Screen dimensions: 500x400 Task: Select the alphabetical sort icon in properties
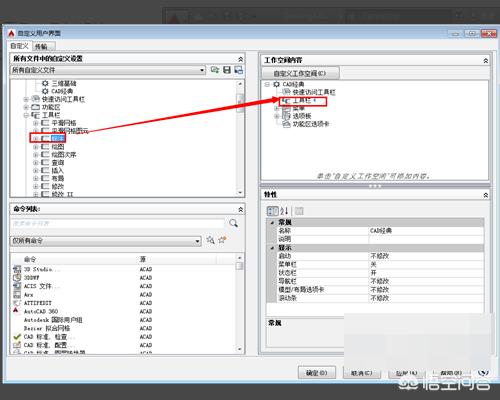[x=284, y=211]
